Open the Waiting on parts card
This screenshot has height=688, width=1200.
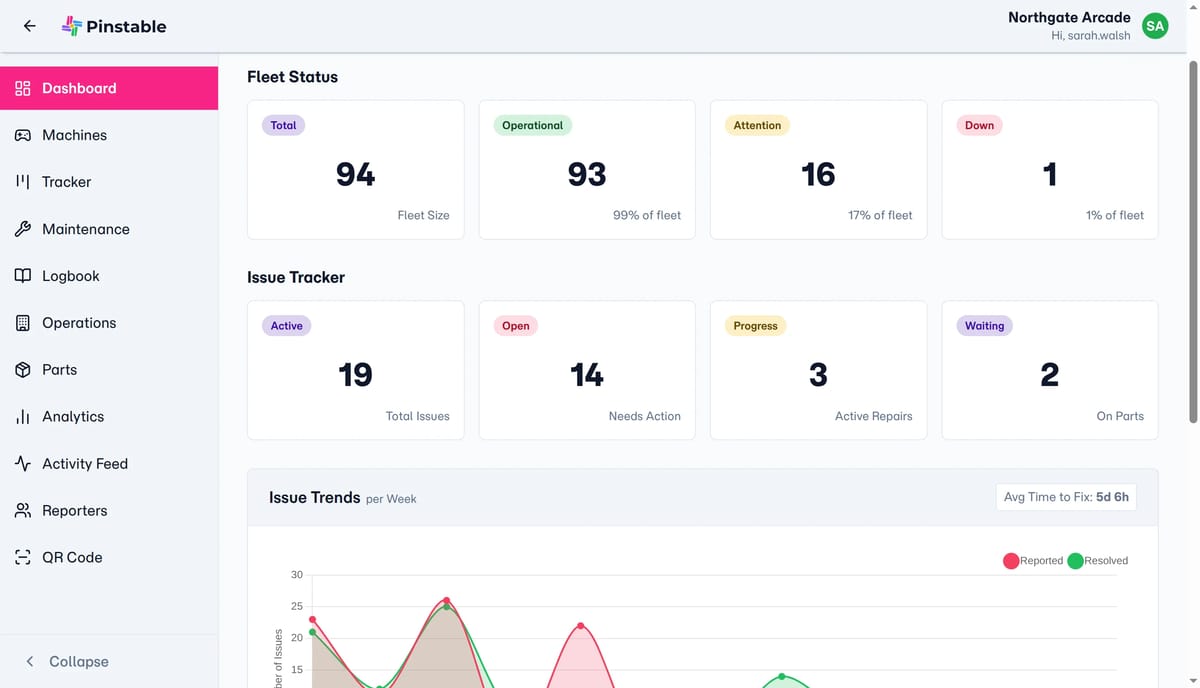[1050, 370]
